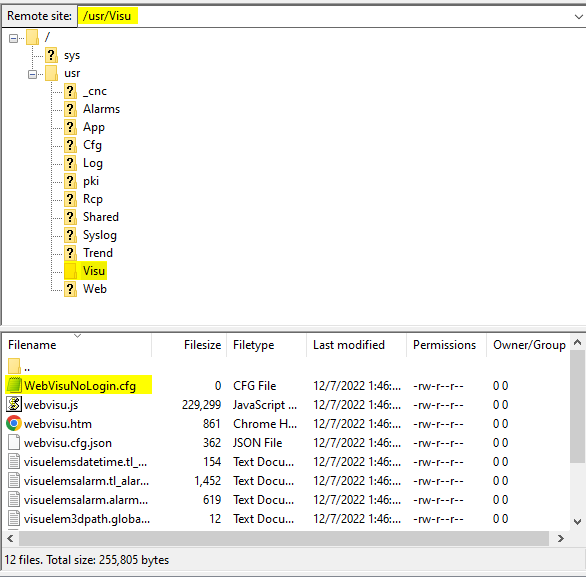Screen dimensions: 586x577
Task: Open the Alarms directory label
Action: [x=101, y=109]
